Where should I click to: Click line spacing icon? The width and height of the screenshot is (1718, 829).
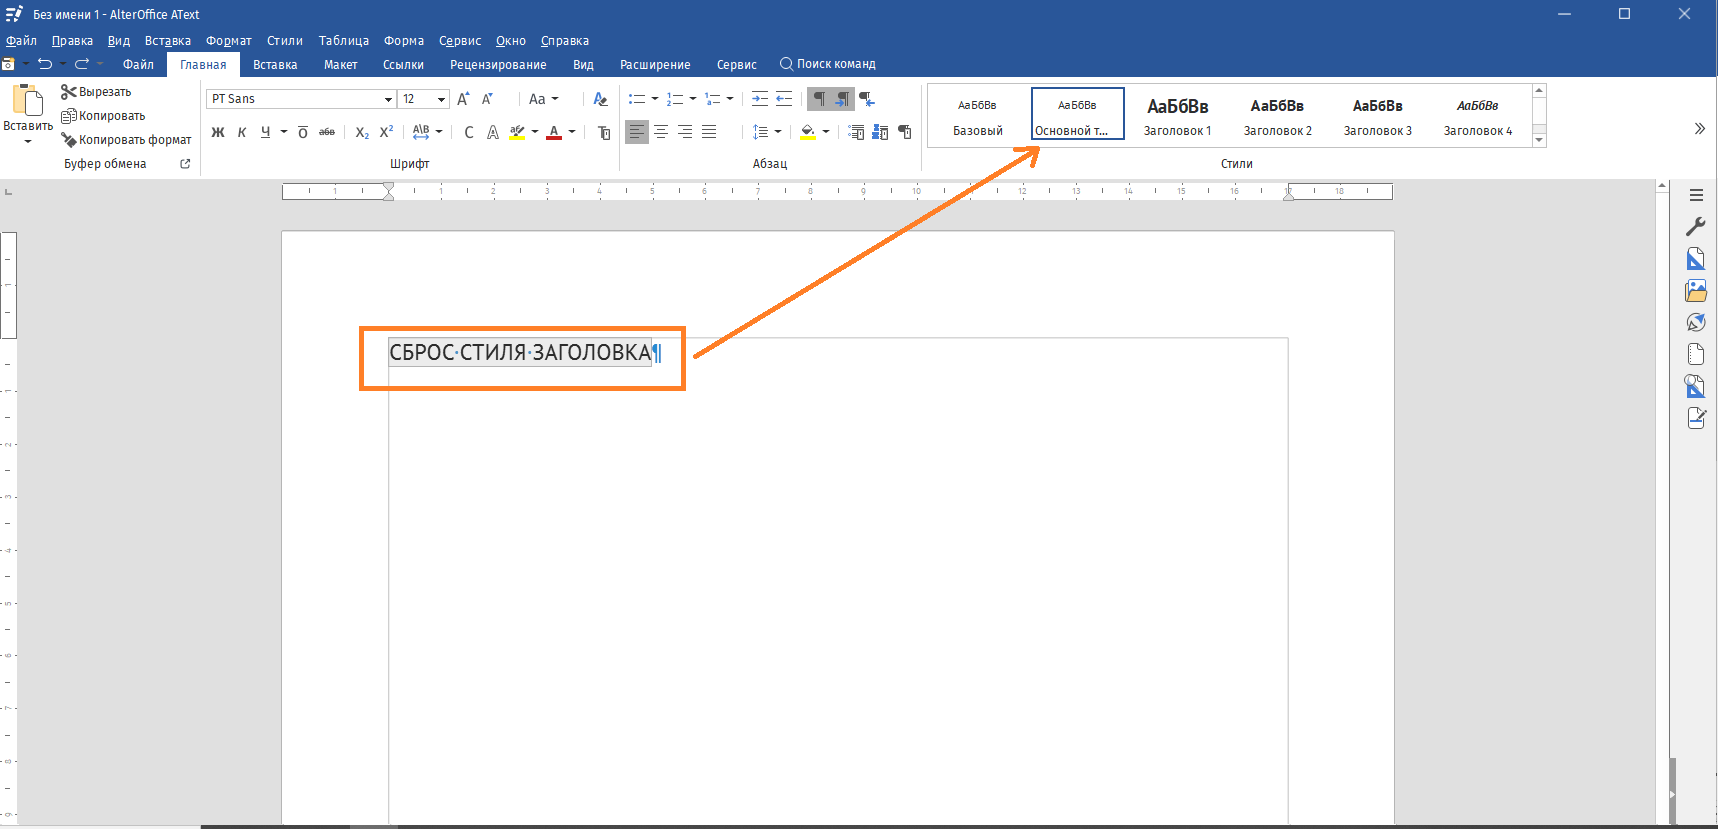coord(760,132)
